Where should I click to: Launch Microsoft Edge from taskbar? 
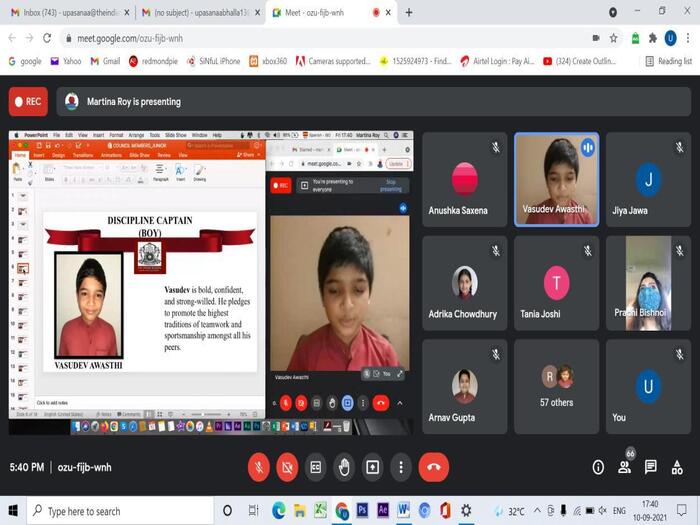279,511
